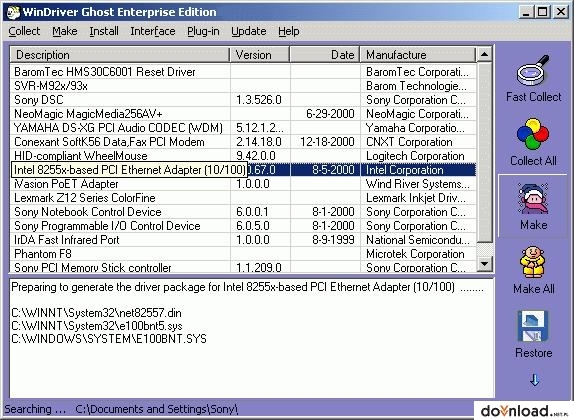Click the driver list vertical scrollbar thumb
574x420 pixels.
click(x=485, y=152)
